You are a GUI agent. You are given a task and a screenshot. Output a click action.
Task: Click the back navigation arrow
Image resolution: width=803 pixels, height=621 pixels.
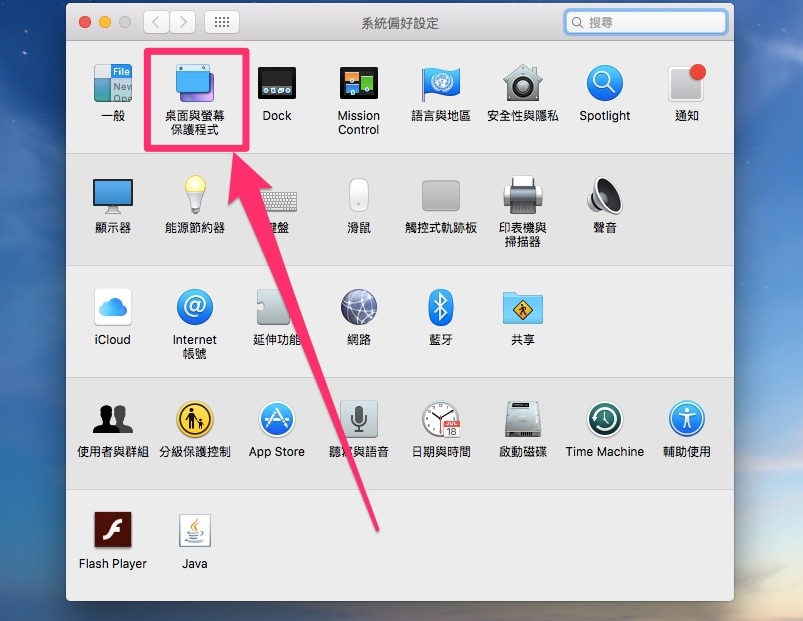click(x=157, y=22)
